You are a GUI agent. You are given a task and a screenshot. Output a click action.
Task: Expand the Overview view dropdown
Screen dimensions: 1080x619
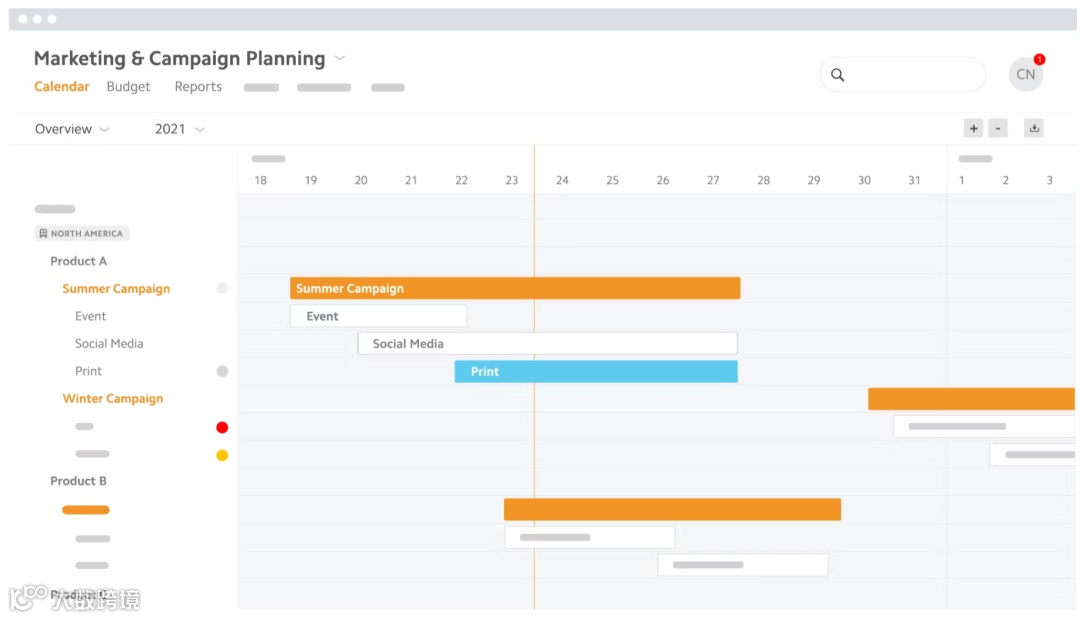pyautogui.click(x=72, y=129)
